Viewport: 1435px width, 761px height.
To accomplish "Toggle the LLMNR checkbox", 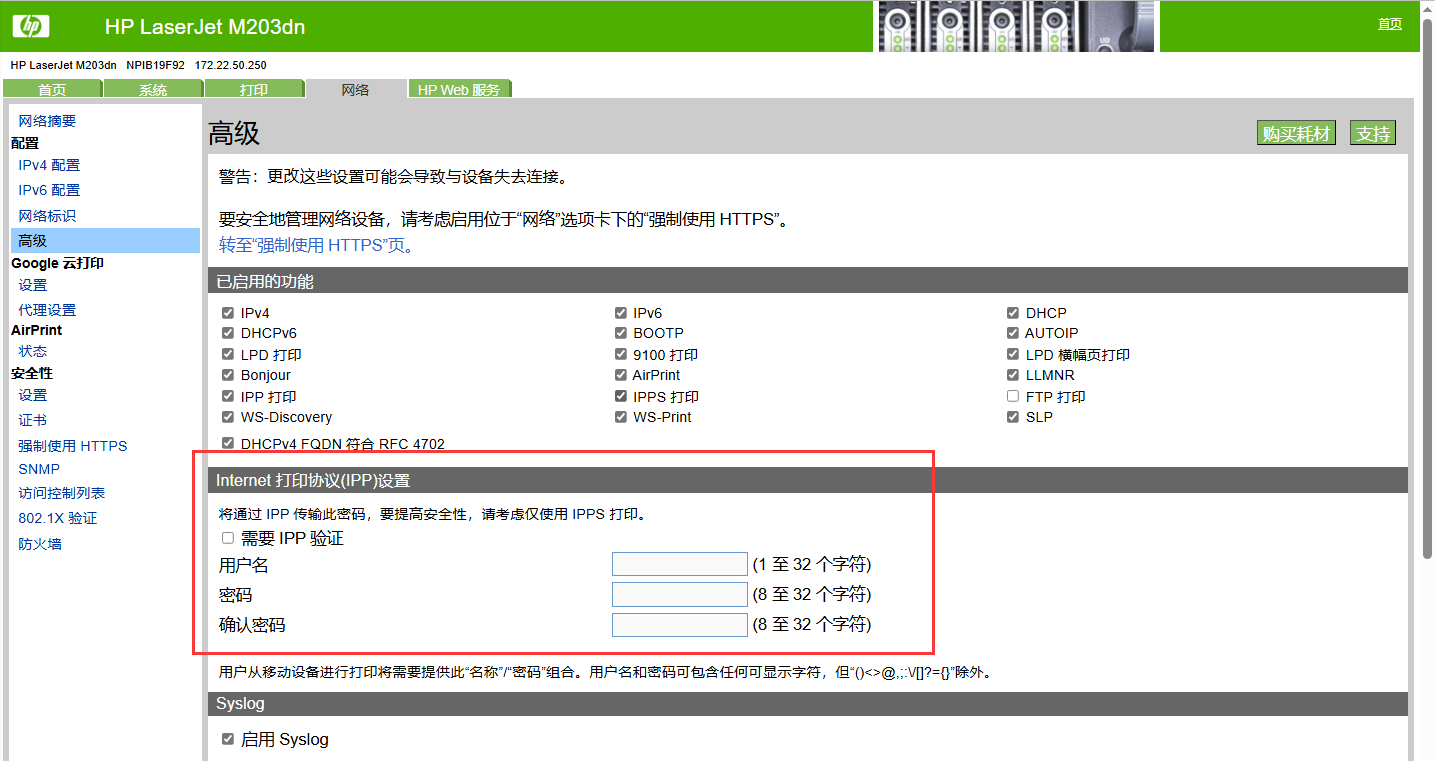I will [1013, 375].
